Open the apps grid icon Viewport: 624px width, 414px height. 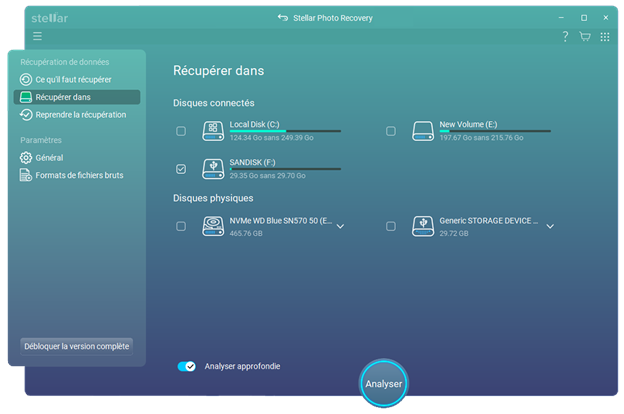click(605, 37)
